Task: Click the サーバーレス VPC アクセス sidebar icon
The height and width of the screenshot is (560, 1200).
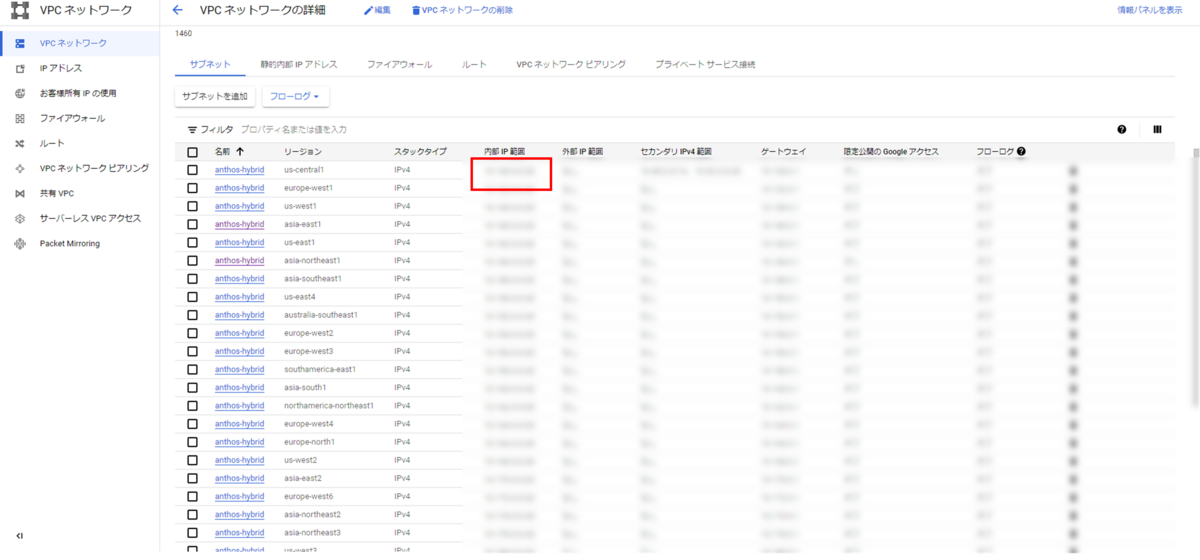Action: pyautogui.click(x=19, y=218)
